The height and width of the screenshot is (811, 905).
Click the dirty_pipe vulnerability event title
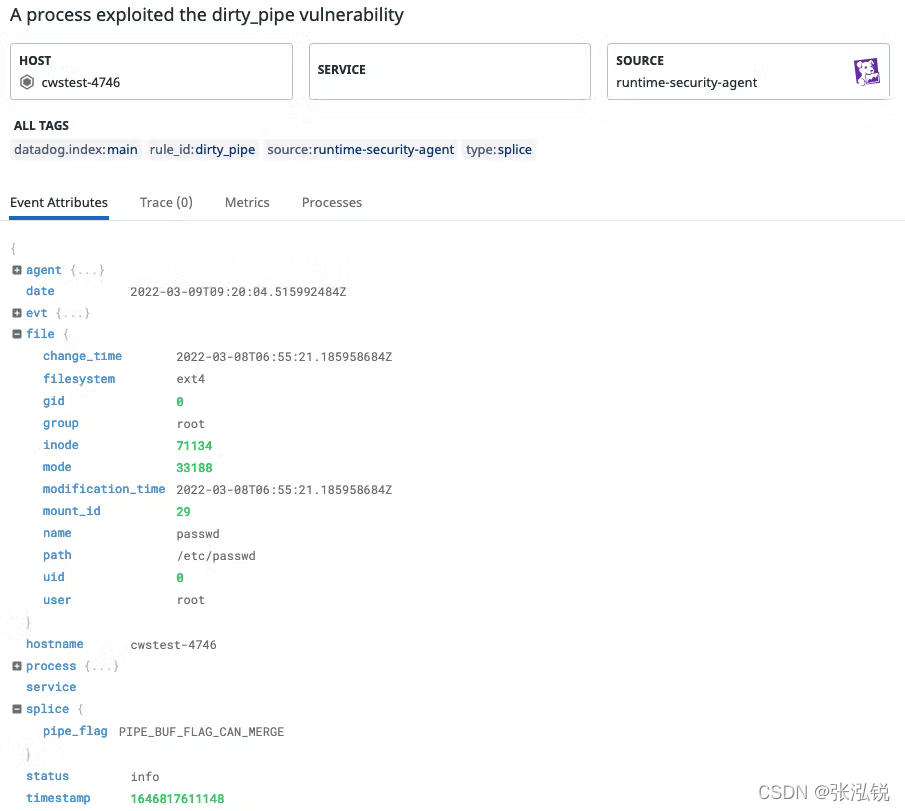pos(207,15)
